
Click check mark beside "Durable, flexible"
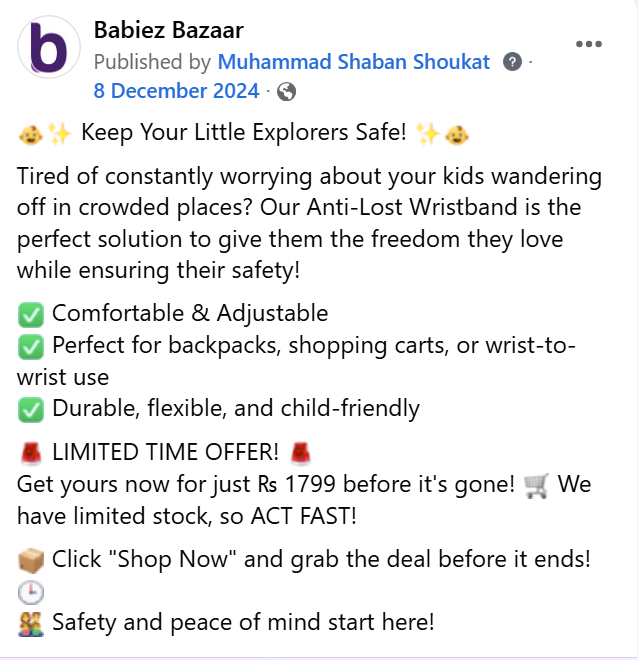31,409
